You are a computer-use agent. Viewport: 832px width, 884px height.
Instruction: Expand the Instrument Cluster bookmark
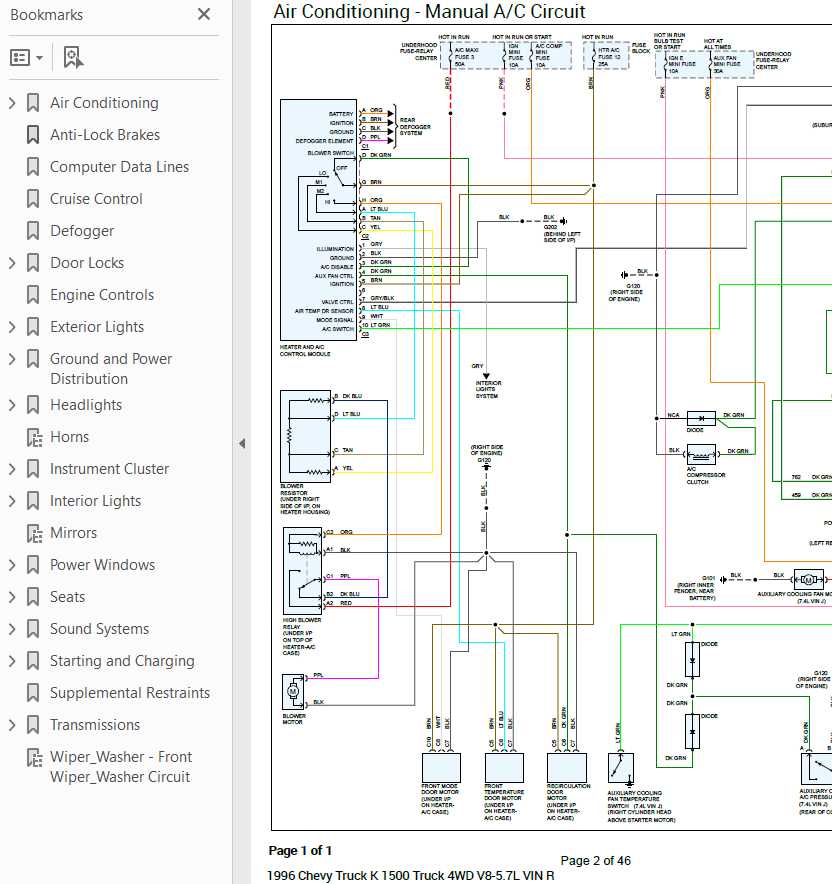(x=12, y=469)
